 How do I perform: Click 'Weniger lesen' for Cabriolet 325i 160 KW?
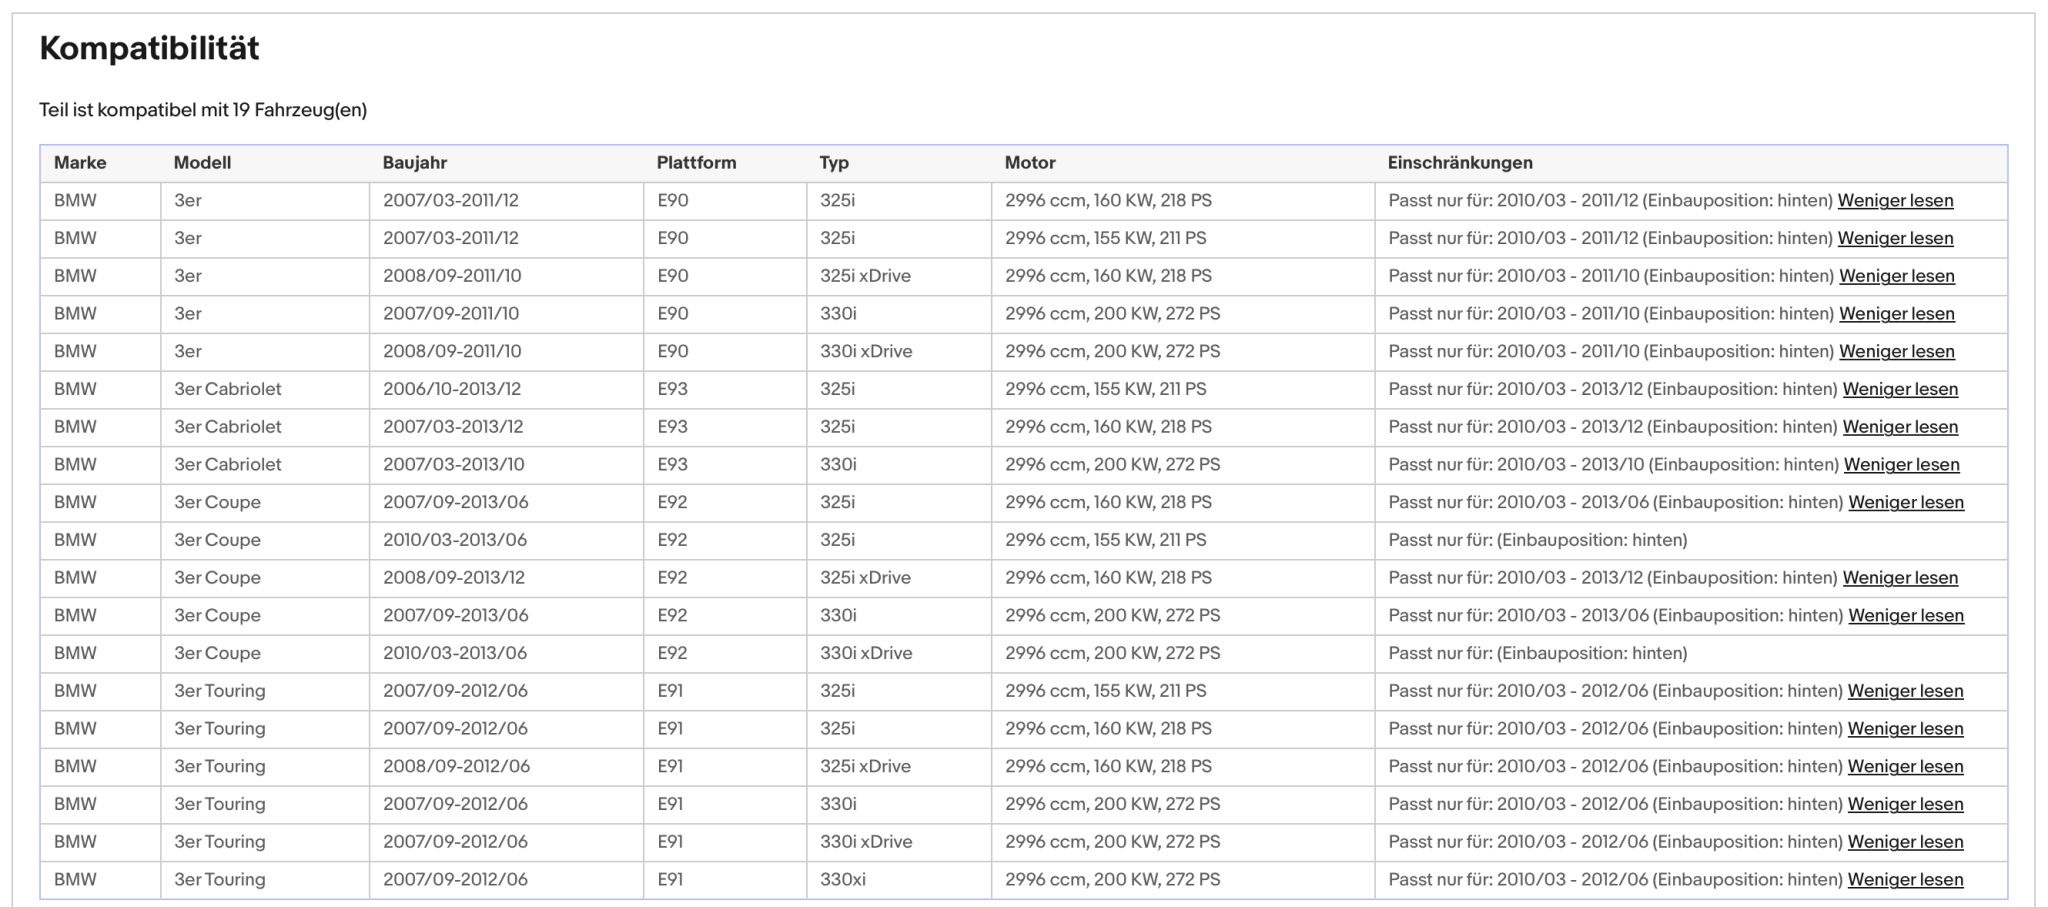[1900, 427]
